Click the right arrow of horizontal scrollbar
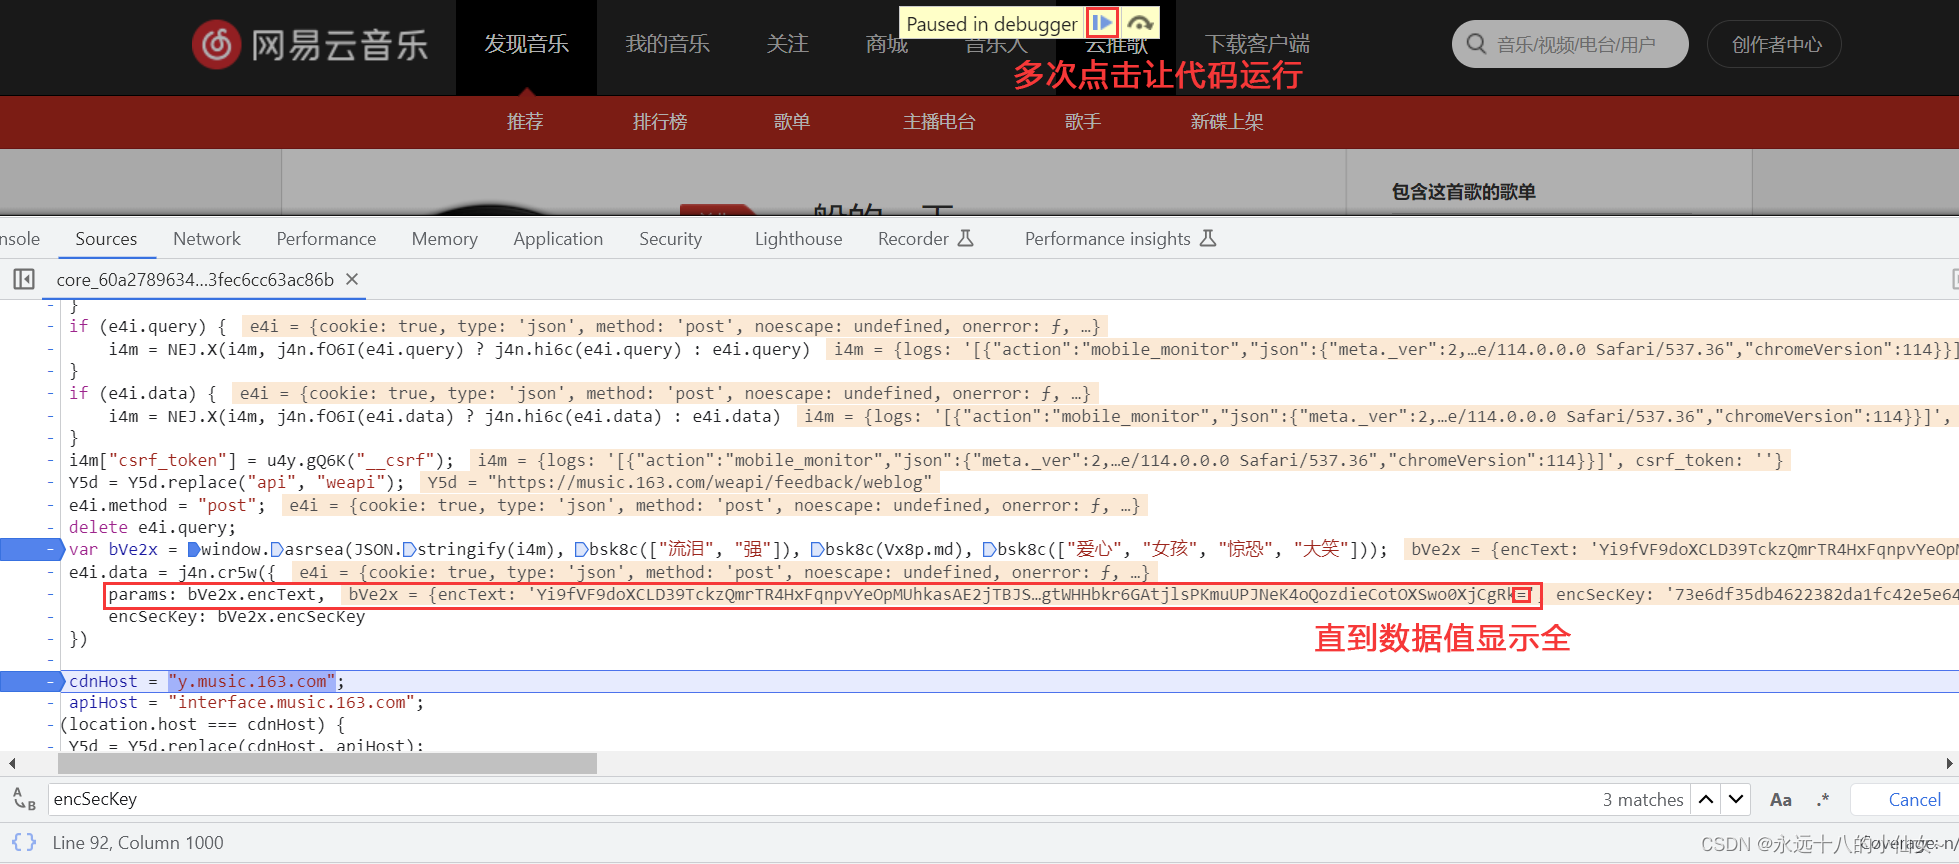Image resolution: width=1959 pixels, height=864 pixels. point(1949,763)
